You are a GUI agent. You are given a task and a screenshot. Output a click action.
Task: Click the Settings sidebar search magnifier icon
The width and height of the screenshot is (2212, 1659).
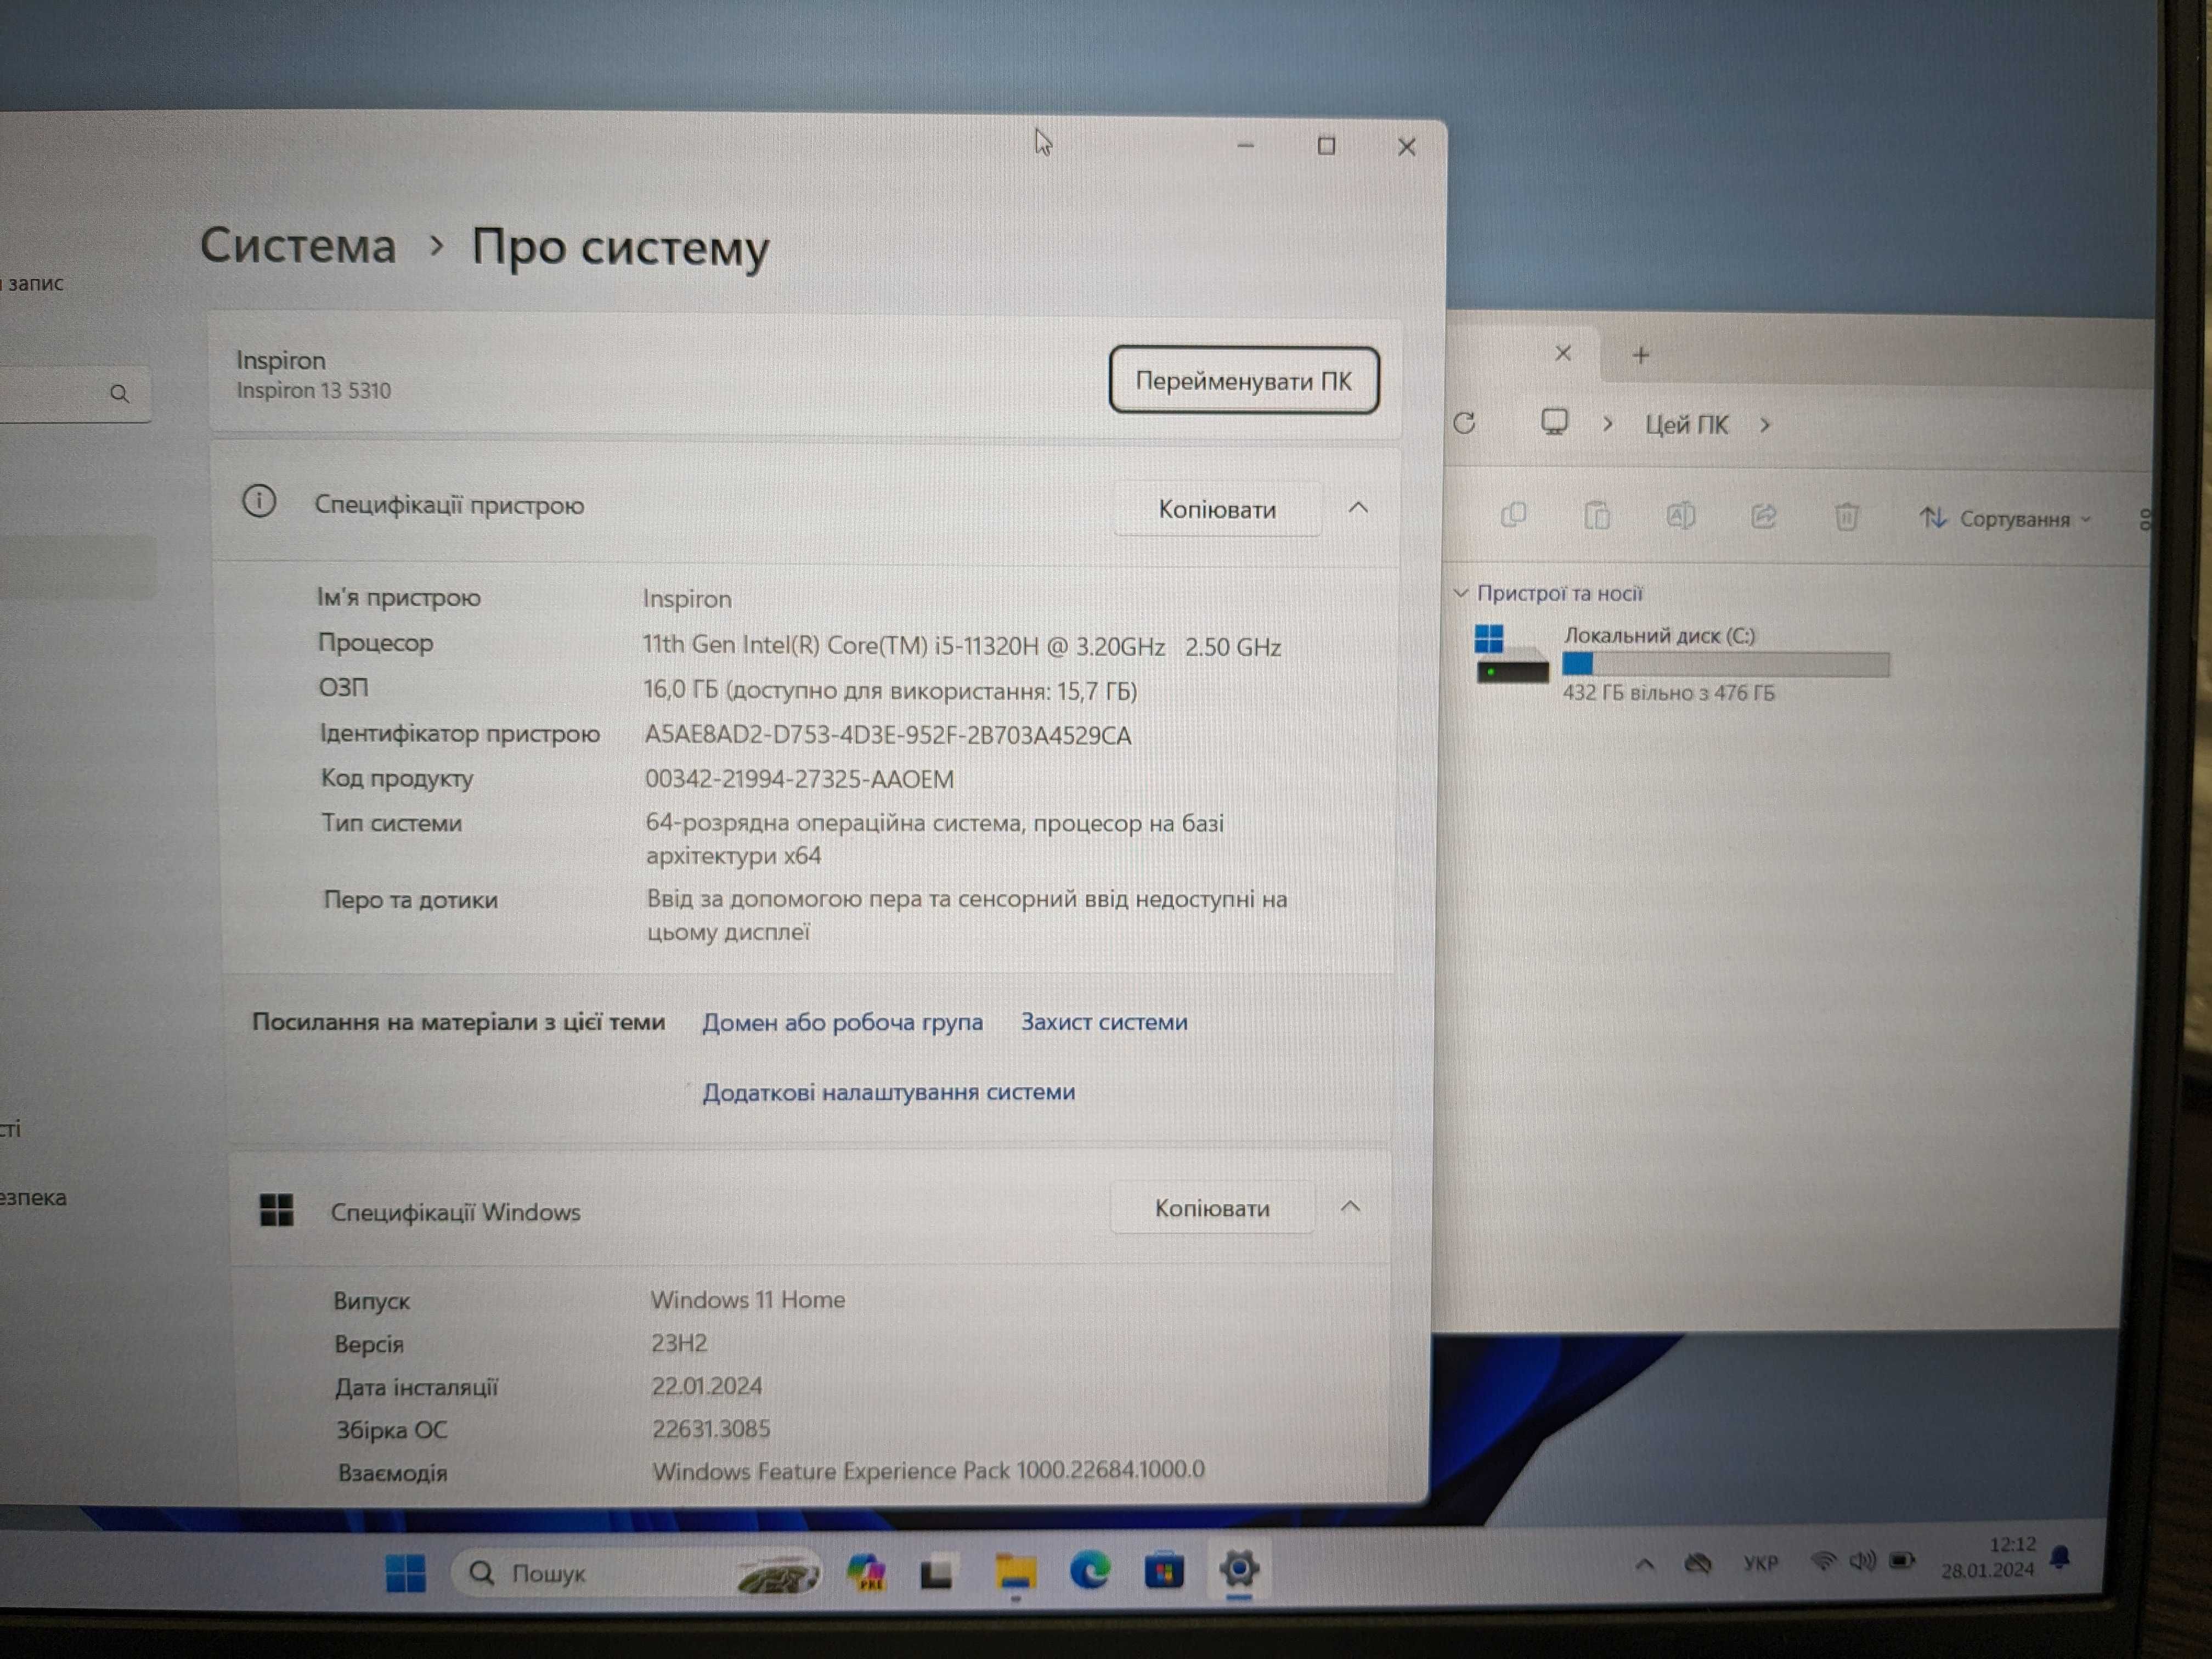119,394
